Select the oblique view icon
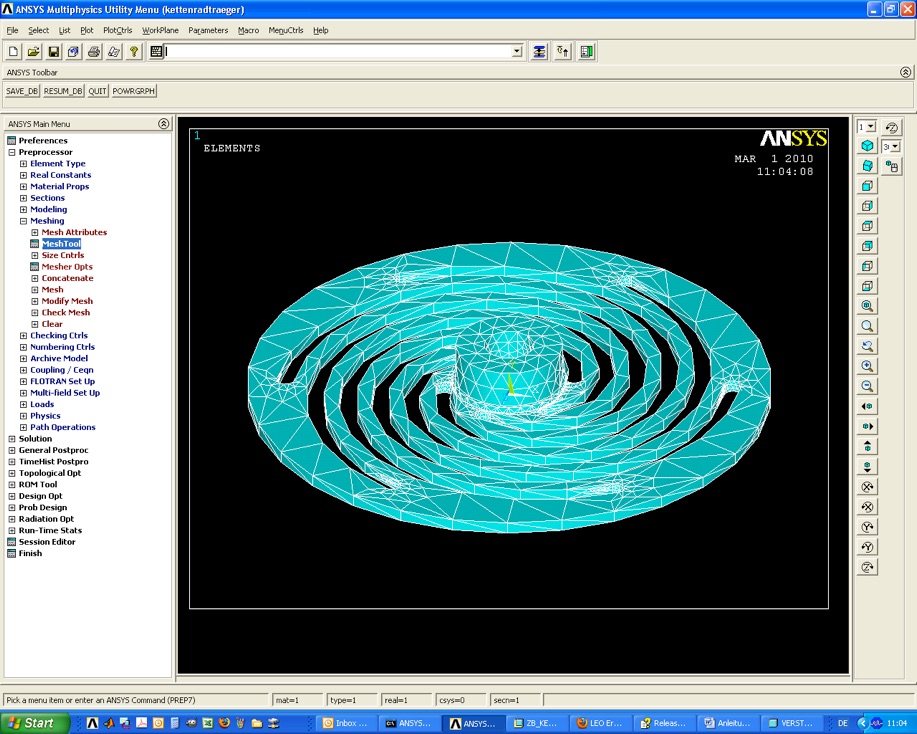Screen dimensions: 917x734 [867, 166]
